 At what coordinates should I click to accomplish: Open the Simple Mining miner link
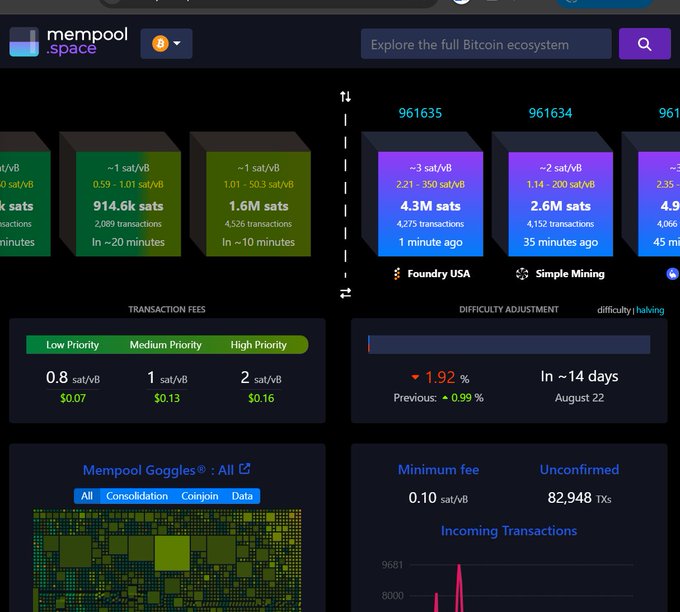coord(570,274)
